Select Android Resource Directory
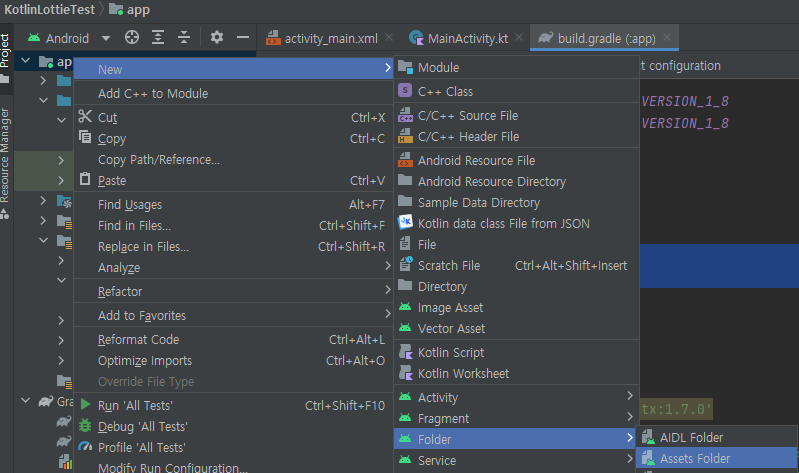This screenshot has height=473, width=799. click(x=516, y=181)
